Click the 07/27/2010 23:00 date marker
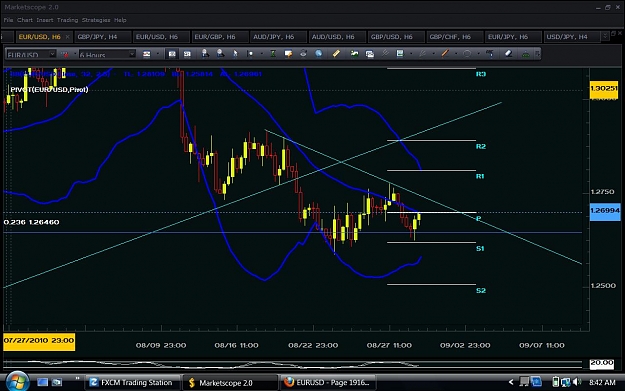Screen dimensions: 625x391 click(x=39, y=341)
